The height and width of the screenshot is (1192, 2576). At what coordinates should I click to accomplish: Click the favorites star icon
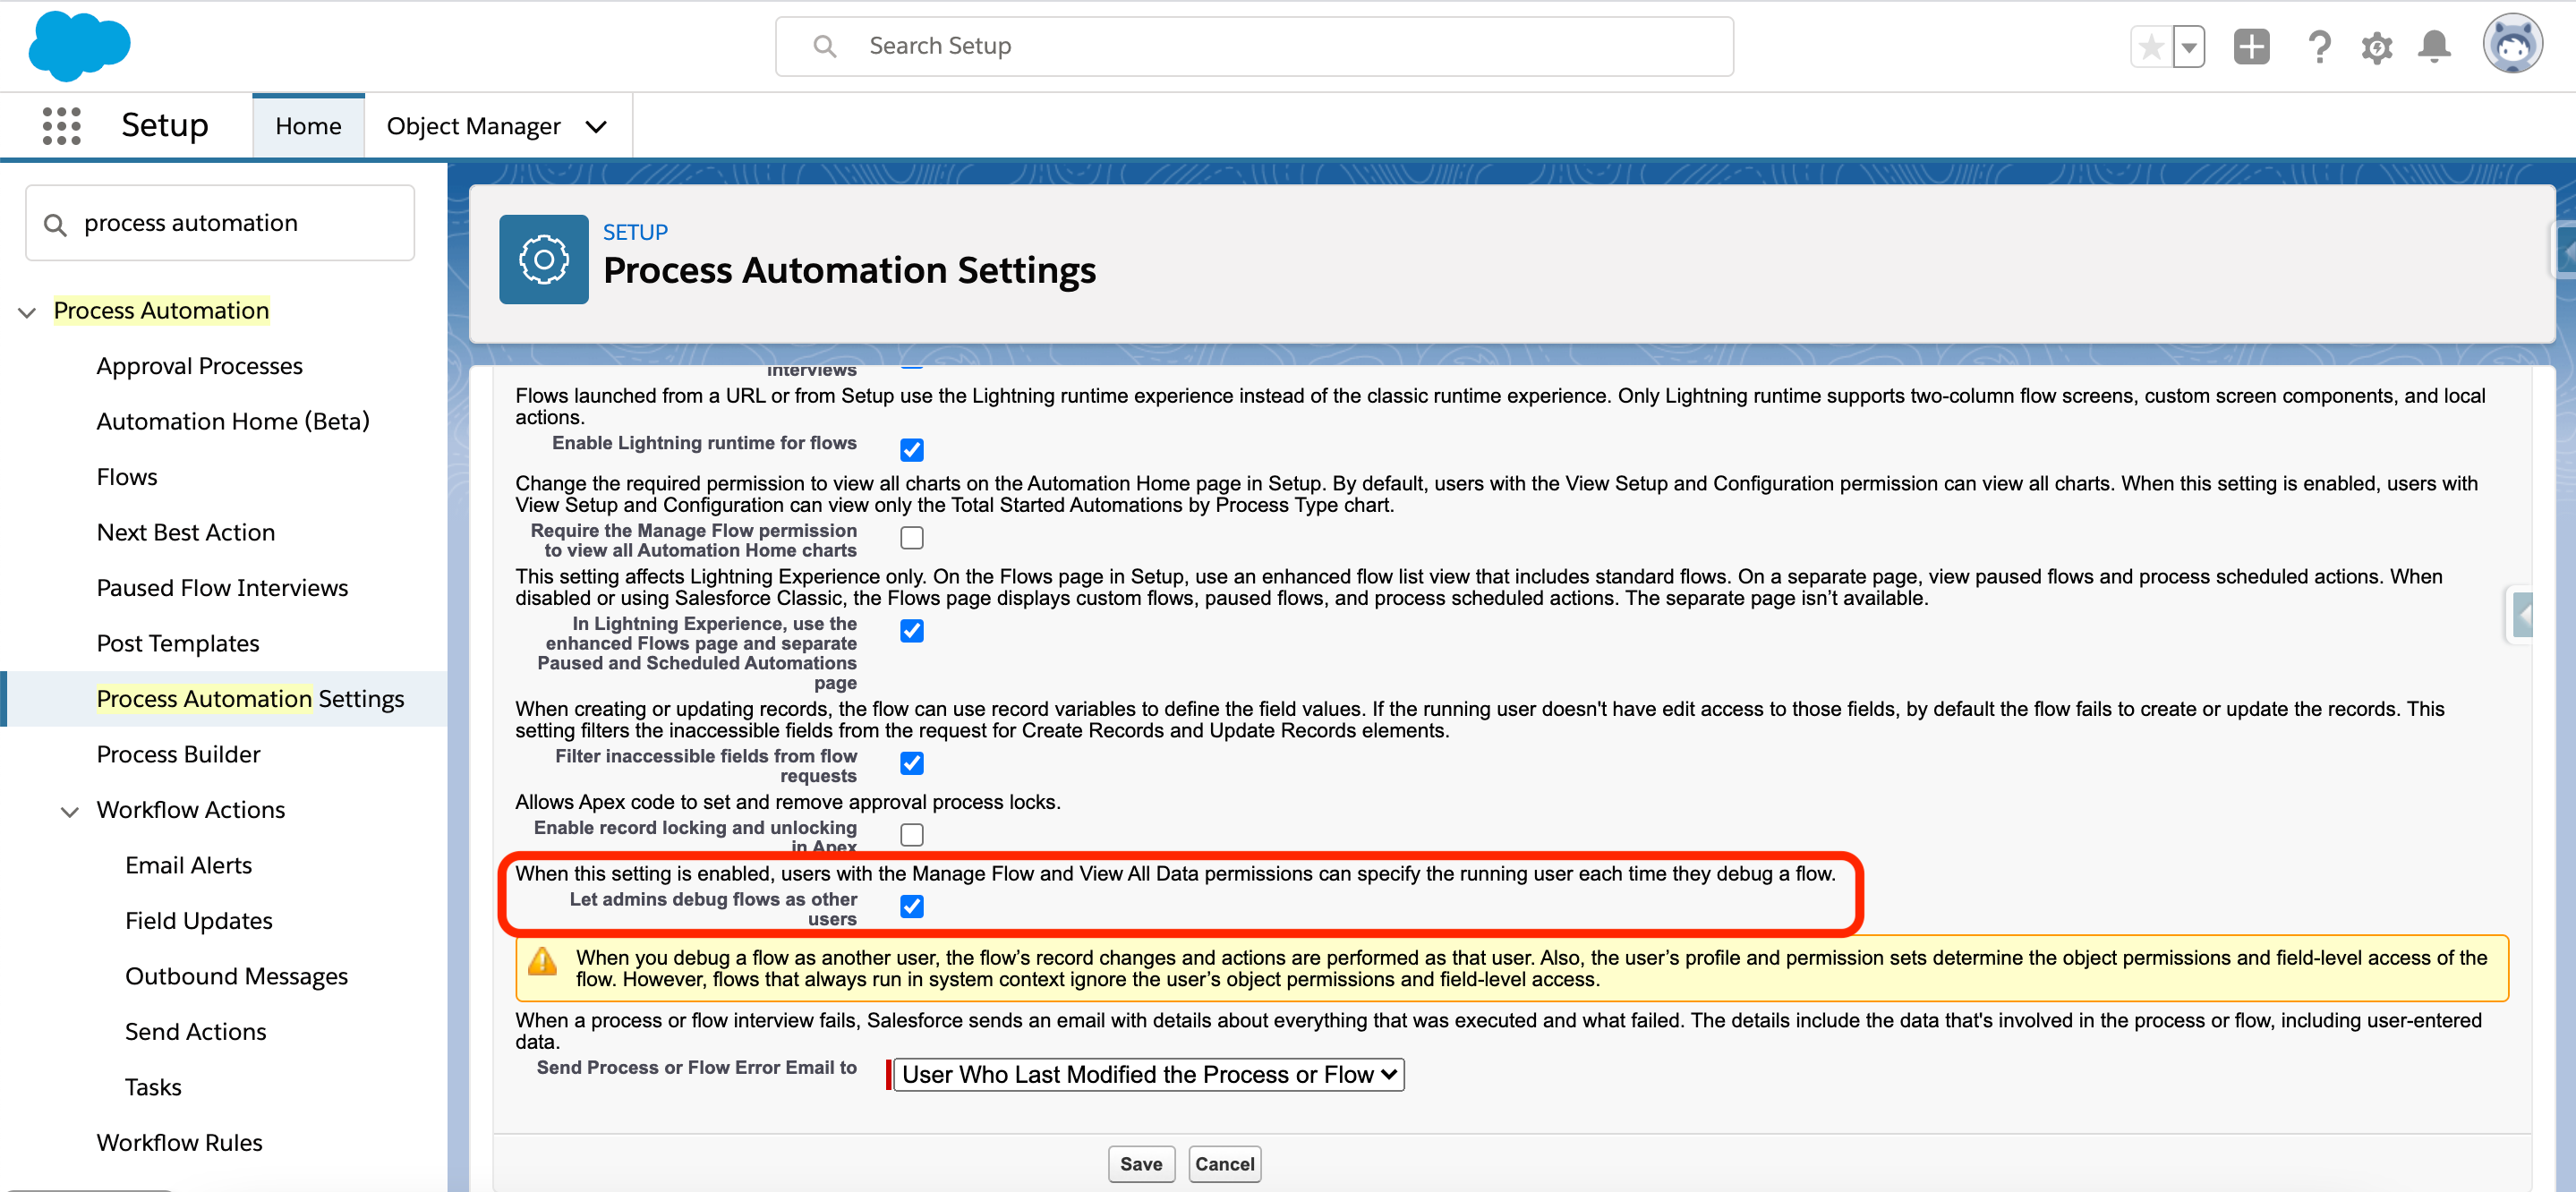[2151, 47]
